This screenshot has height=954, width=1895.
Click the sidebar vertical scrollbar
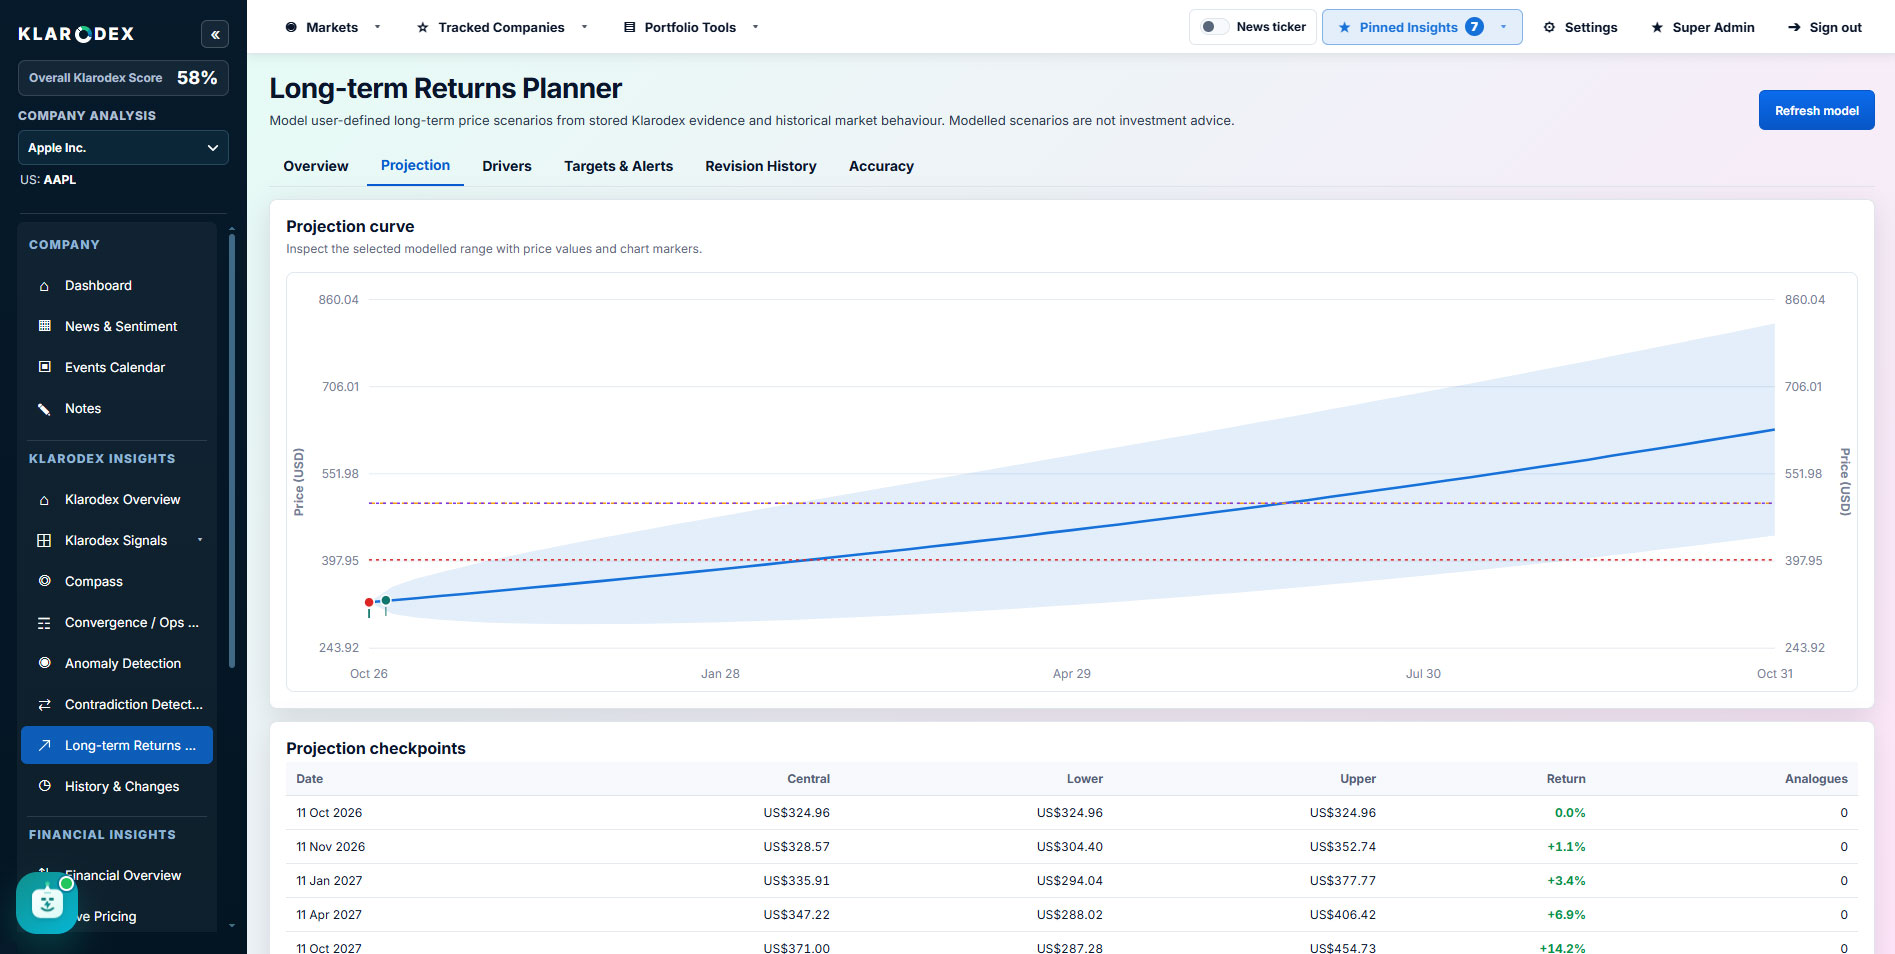coord(232,450)
